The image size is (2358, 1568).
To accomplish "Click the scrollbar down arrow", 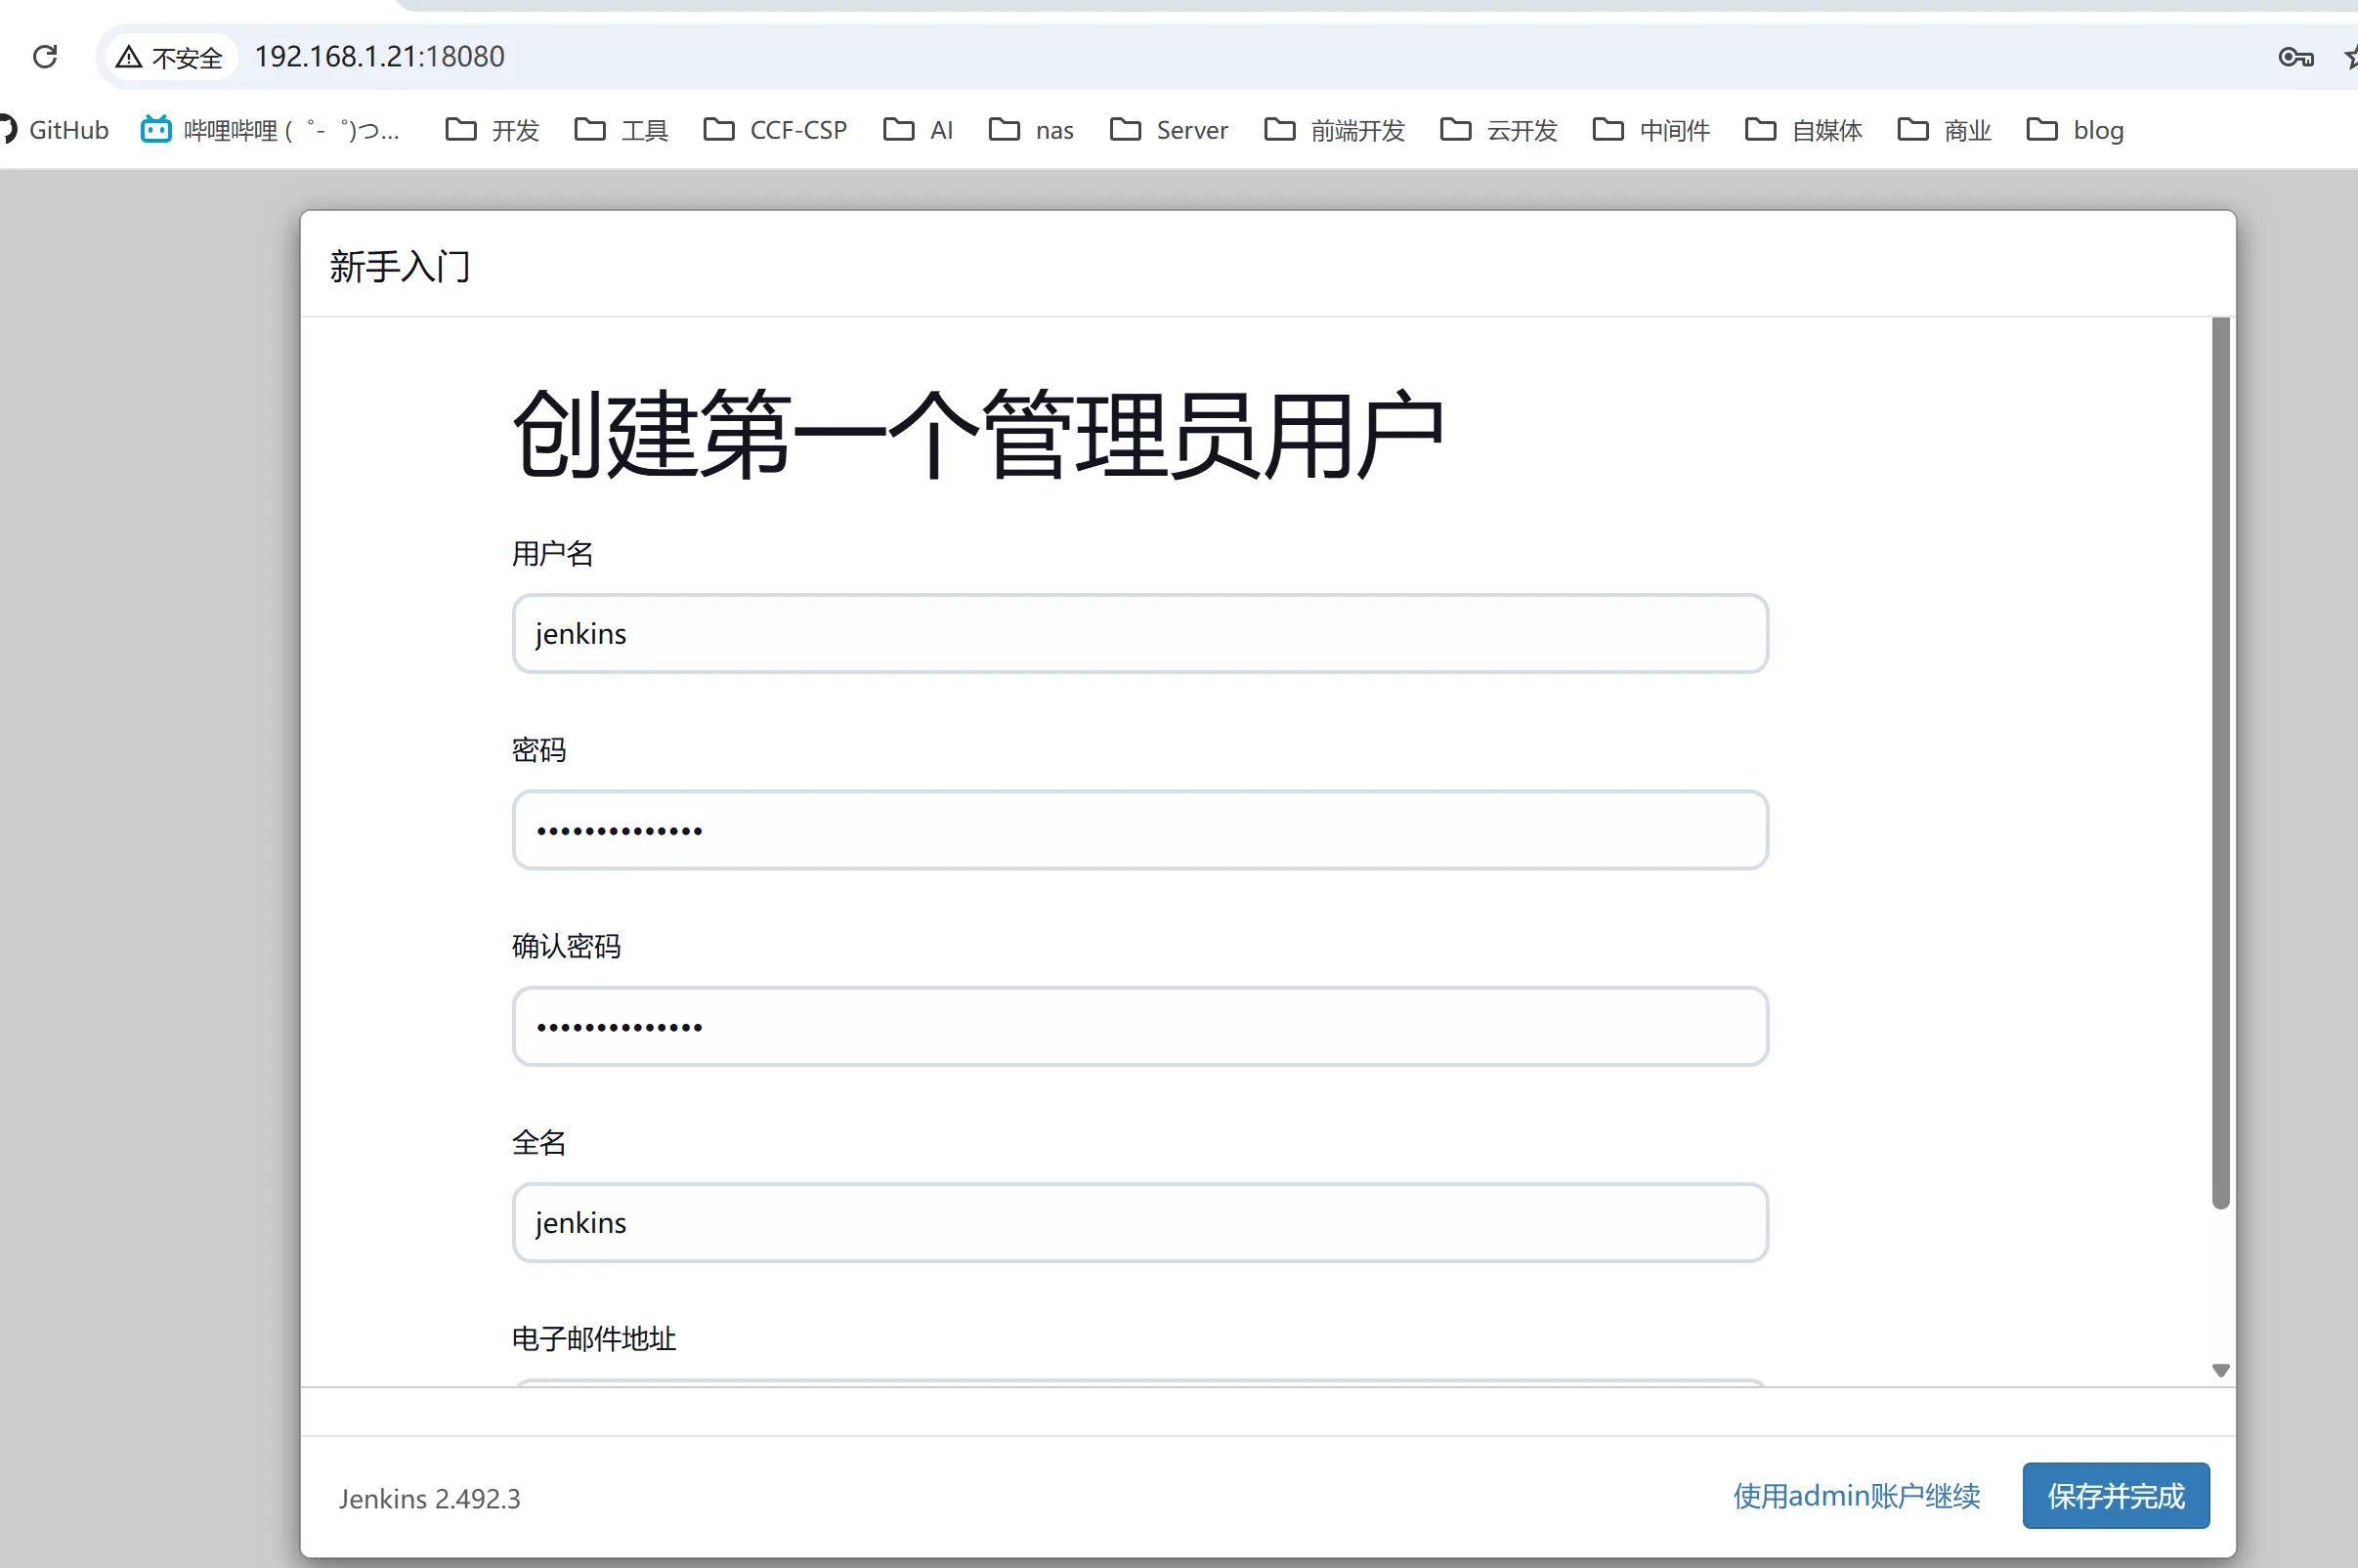I will click(2221, 1370).
